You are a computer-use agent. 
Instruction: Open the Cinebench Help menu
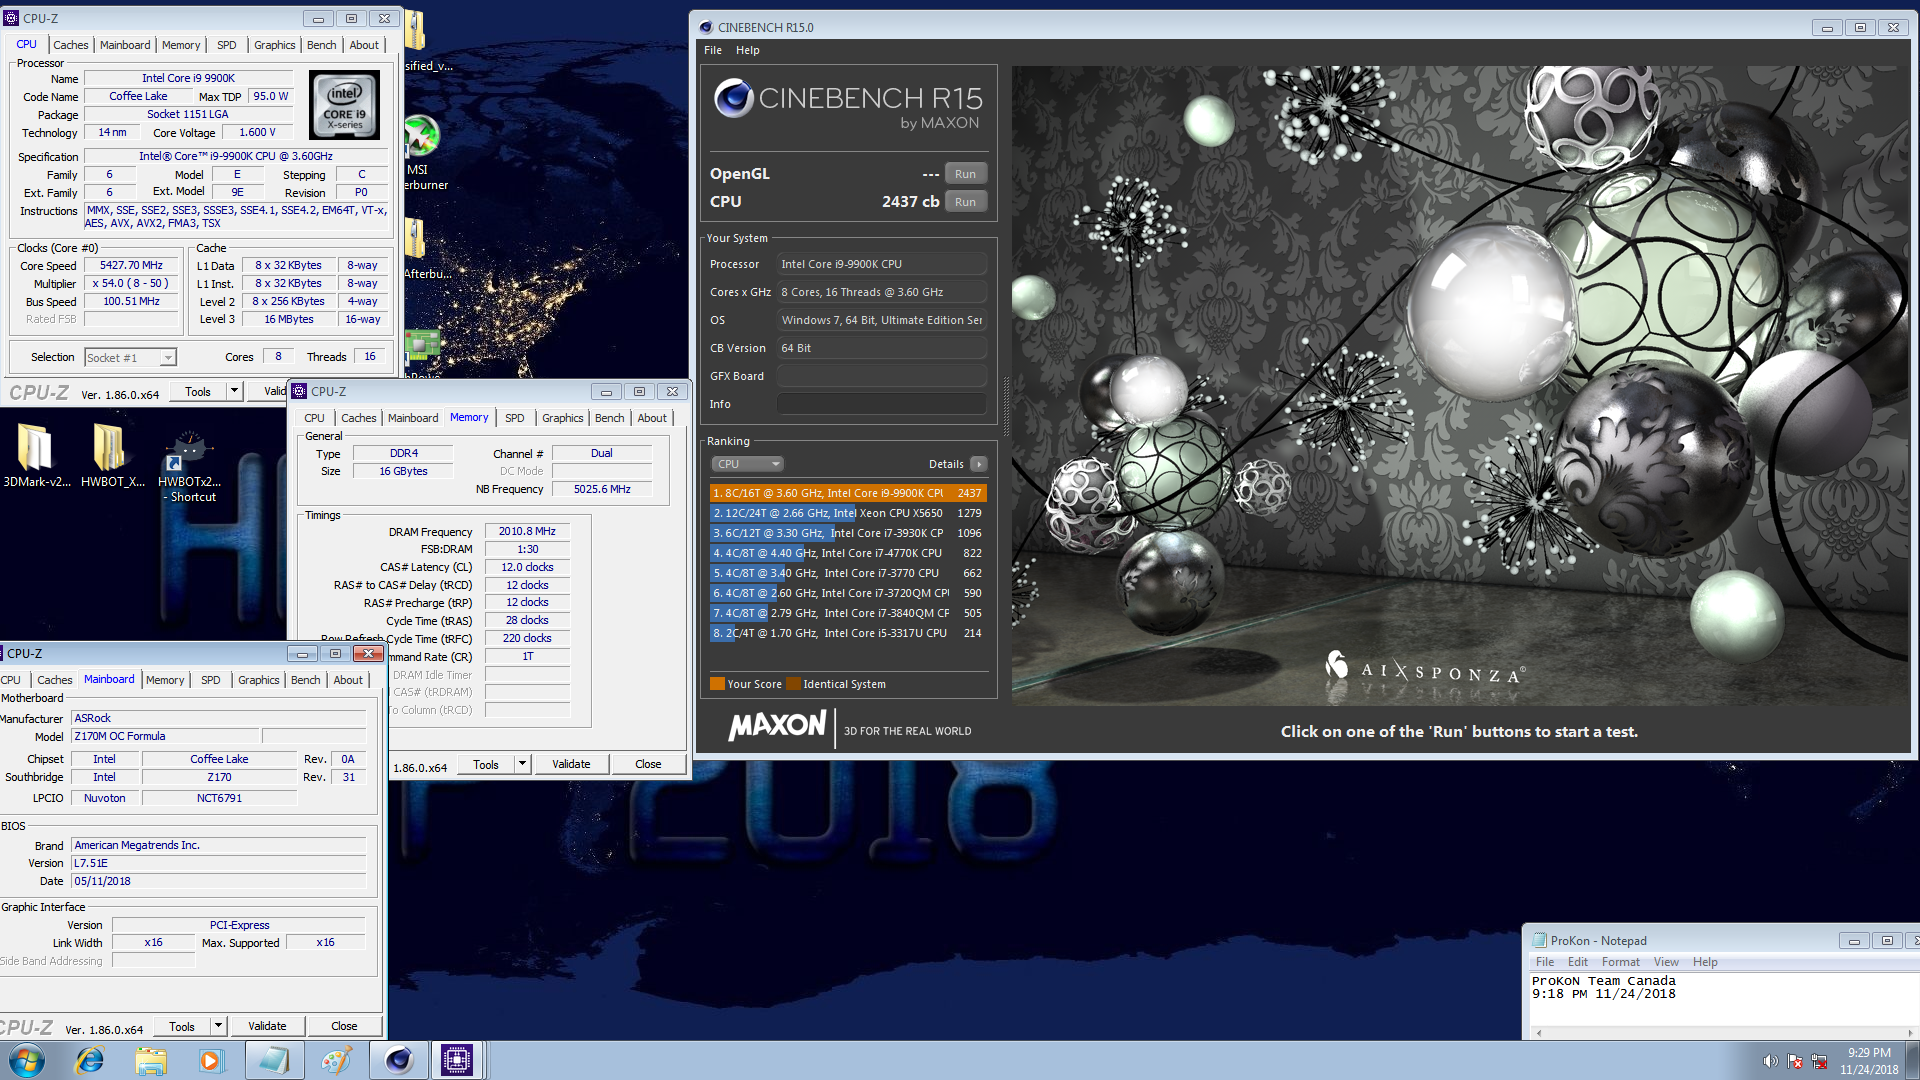click(748, 50)
